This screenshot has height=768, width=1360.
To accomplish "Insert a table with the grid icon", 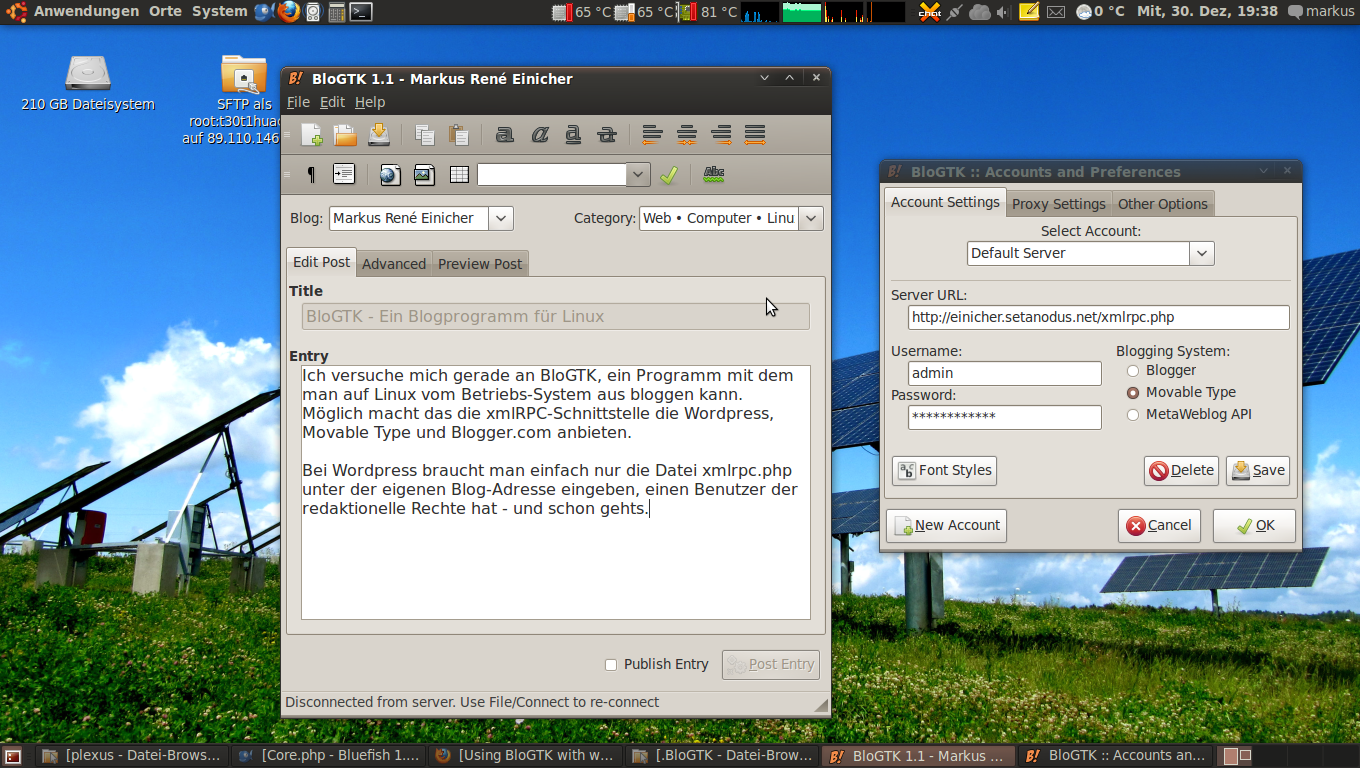I will pyautogui.click(x=459, y=175).
